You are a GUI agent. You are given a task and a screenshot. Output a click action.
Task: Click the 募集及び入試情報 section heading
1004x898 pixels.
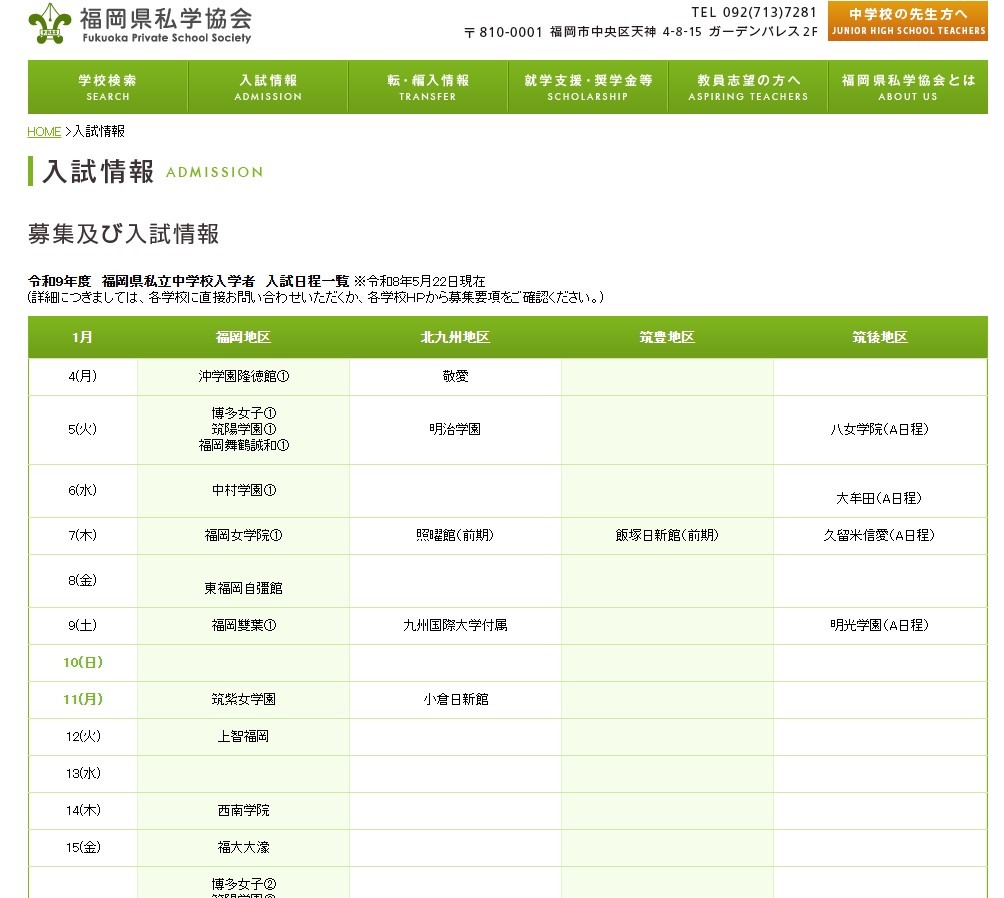(124, 234)
